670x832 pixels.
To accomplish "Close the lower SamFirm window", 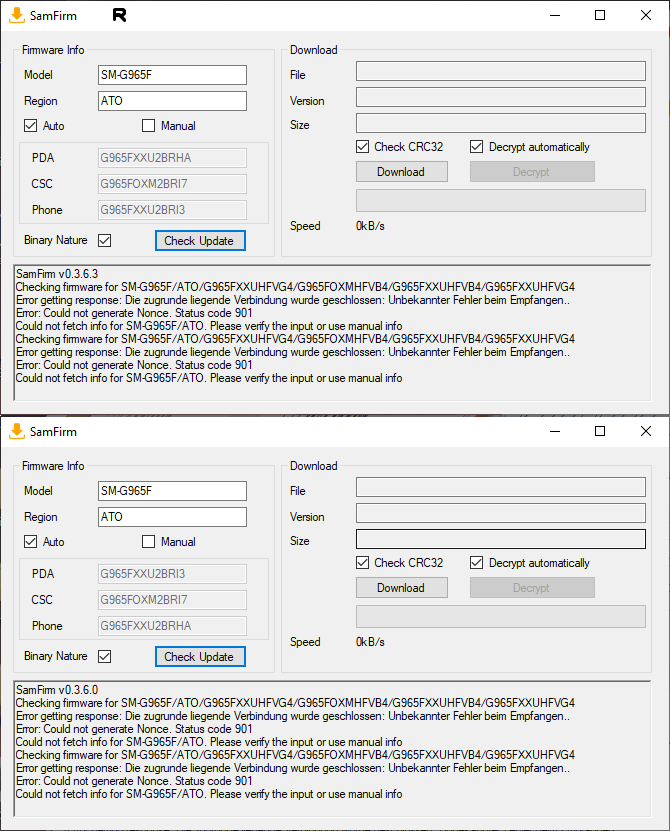I will [x=645, y=431].
